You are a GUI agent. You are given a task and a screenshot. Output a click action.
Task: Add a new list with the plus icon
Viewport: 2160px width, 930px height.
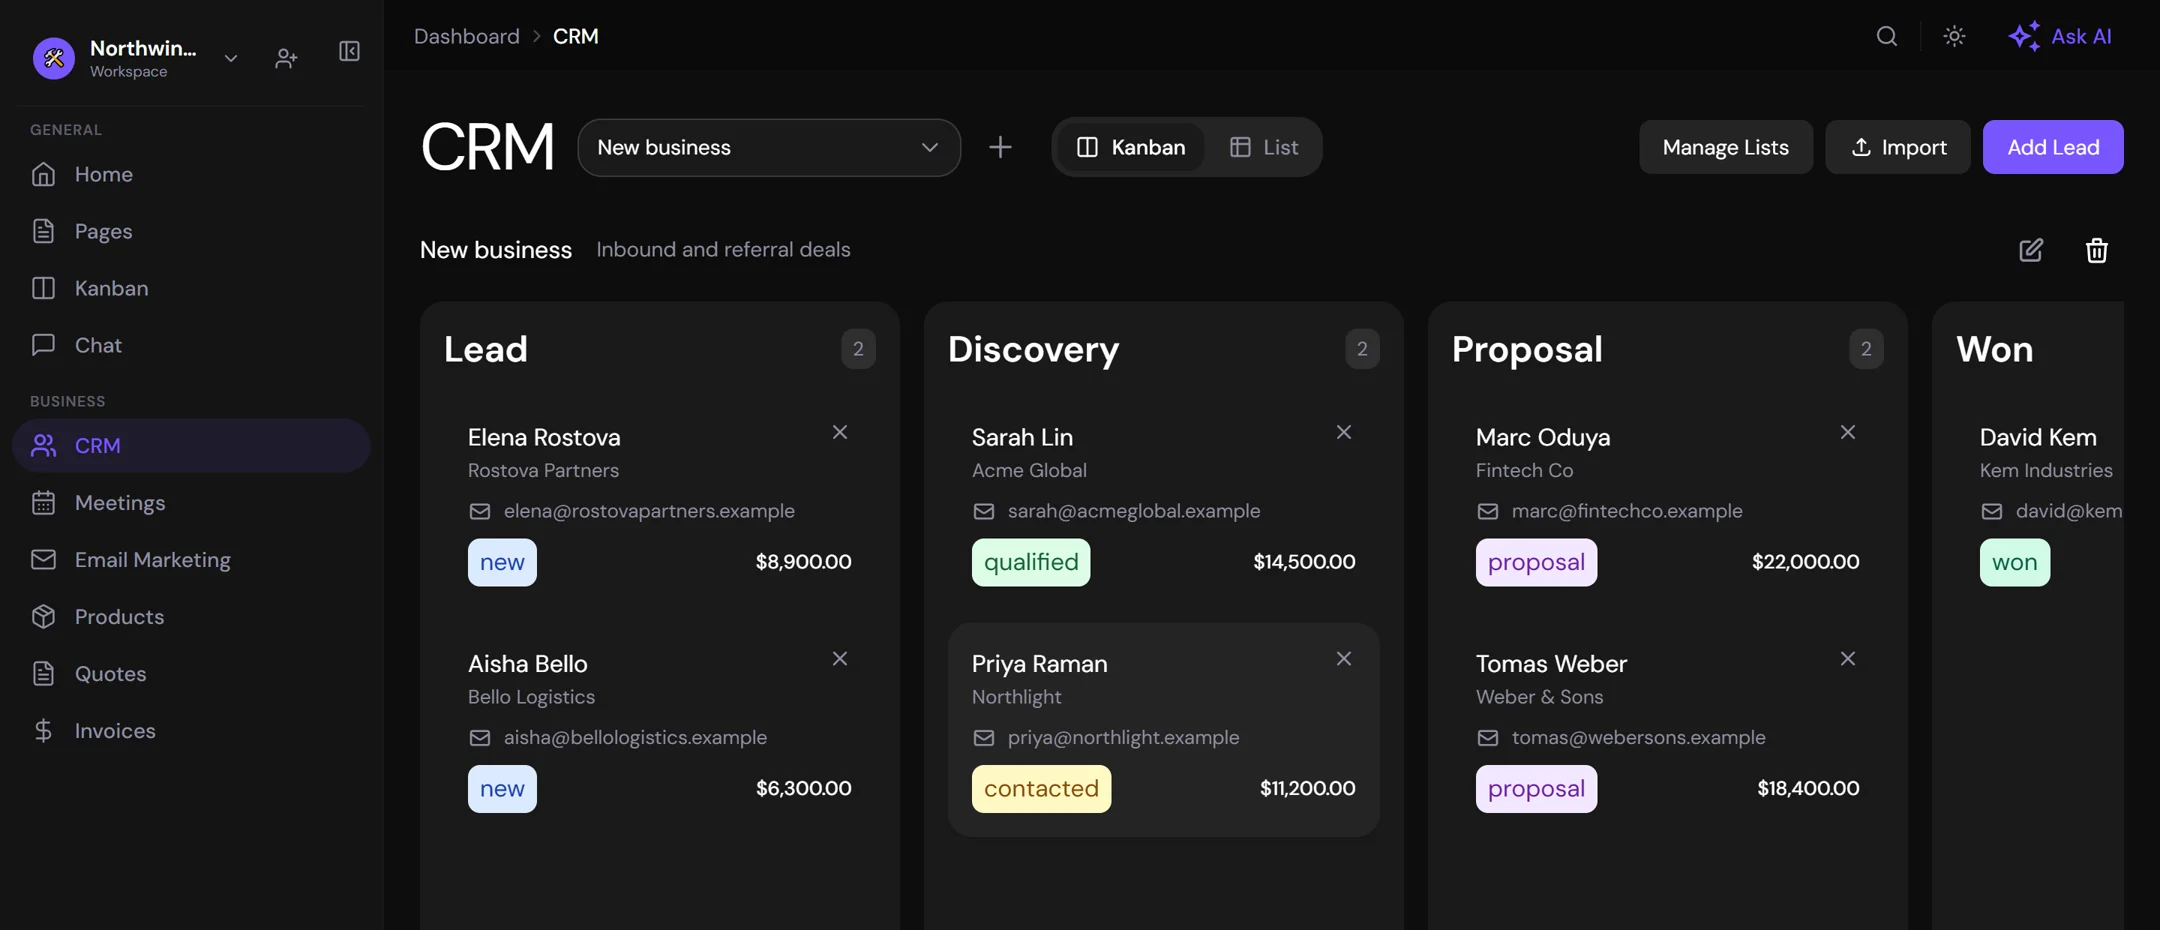pos(1000,147)
